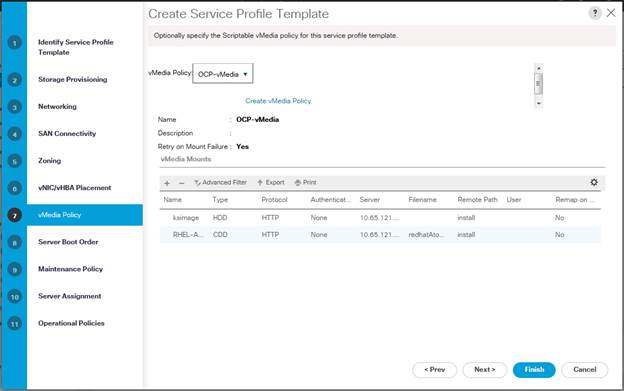Screen dimensions: 624x391
Task: Sort by Protocol column header
Action: (274, 200)
